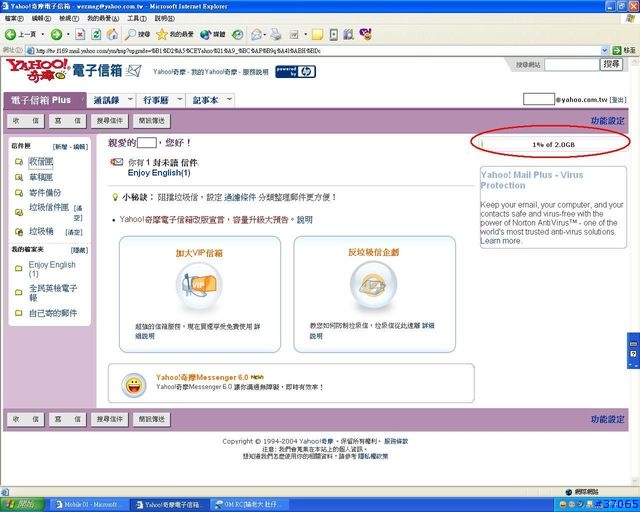
Task: Click the green Forward arrow button
Action: pos(56,34)
